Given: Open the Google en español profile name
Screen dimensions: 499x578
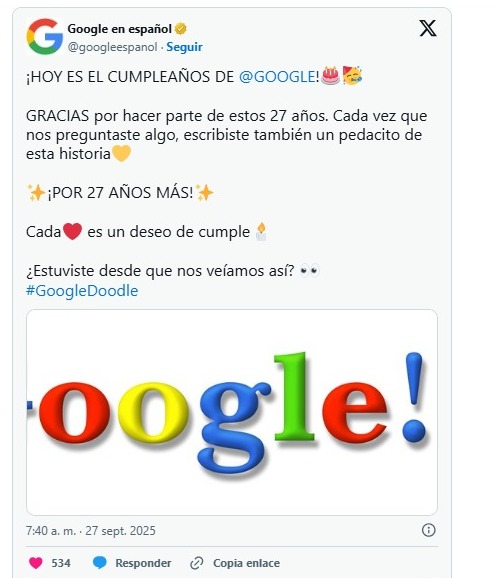Looking at the screenshot, I should (119, 29).
